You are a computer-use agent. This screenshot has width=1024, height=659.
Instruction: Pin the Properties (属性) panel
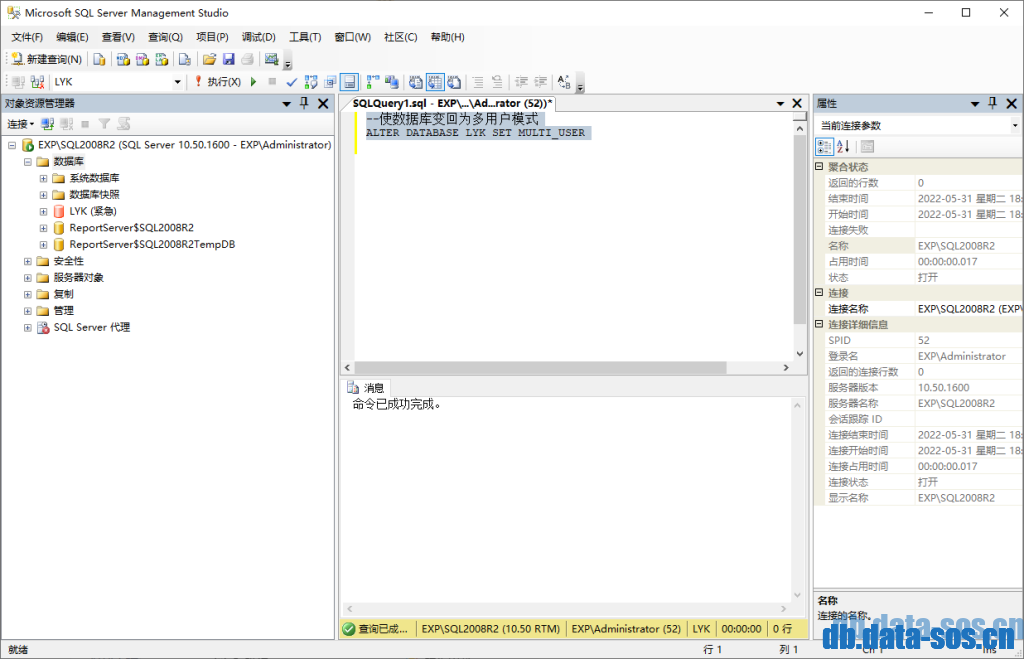[993, 103]
